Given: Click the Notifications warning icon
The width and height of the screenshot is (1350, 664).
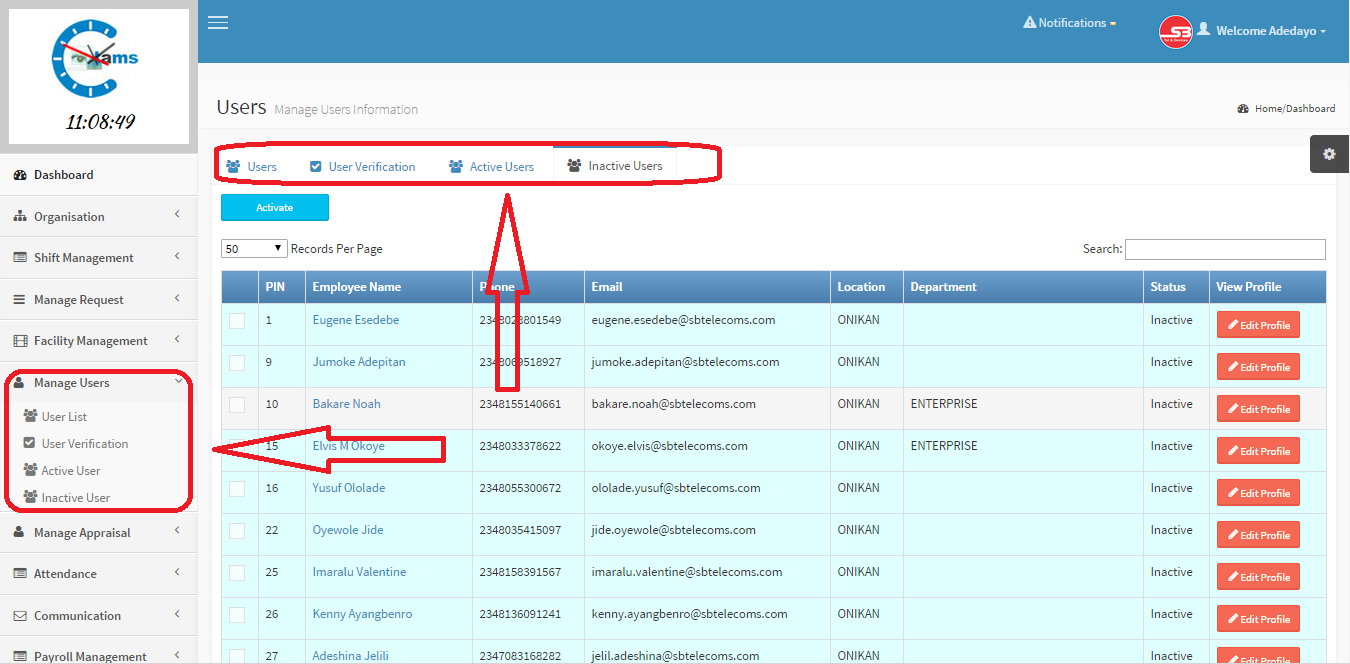Looking at the screenshot, I should pos(1030,22).
